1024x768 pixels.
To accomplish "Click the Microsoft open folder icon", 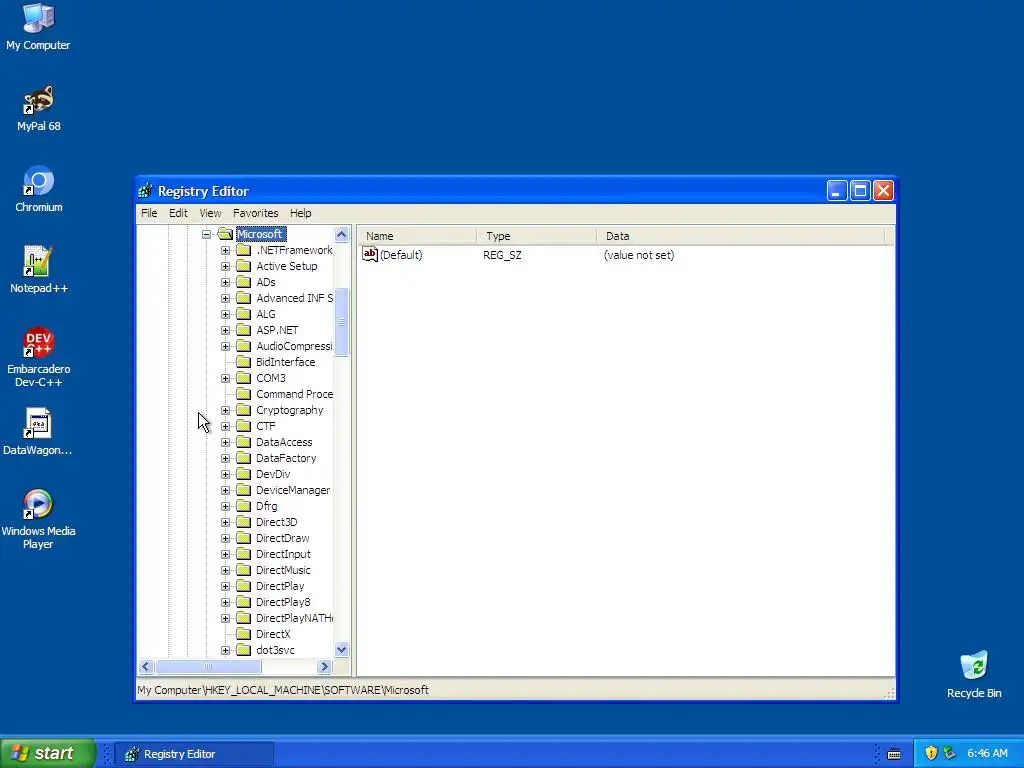I will pyautogui.click(x=225, y=234).
